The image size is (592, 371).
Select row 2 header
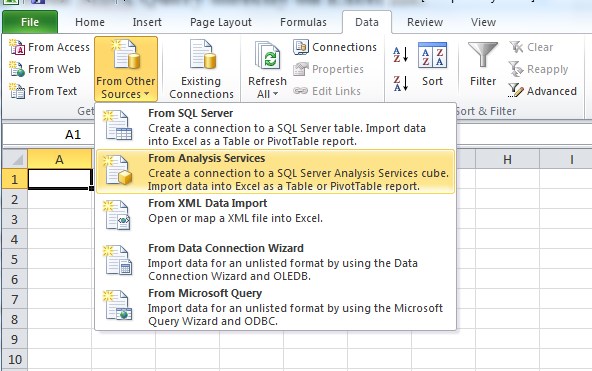15,199
